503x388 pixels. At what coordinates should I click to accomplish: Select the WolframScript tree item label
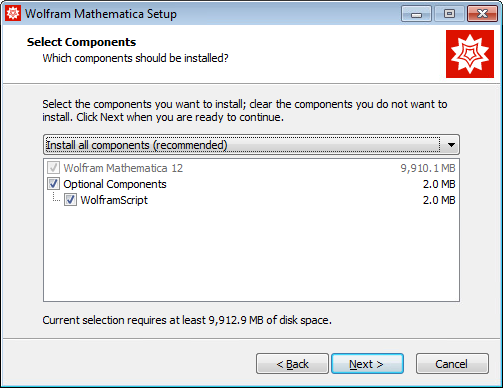[114, 200]
